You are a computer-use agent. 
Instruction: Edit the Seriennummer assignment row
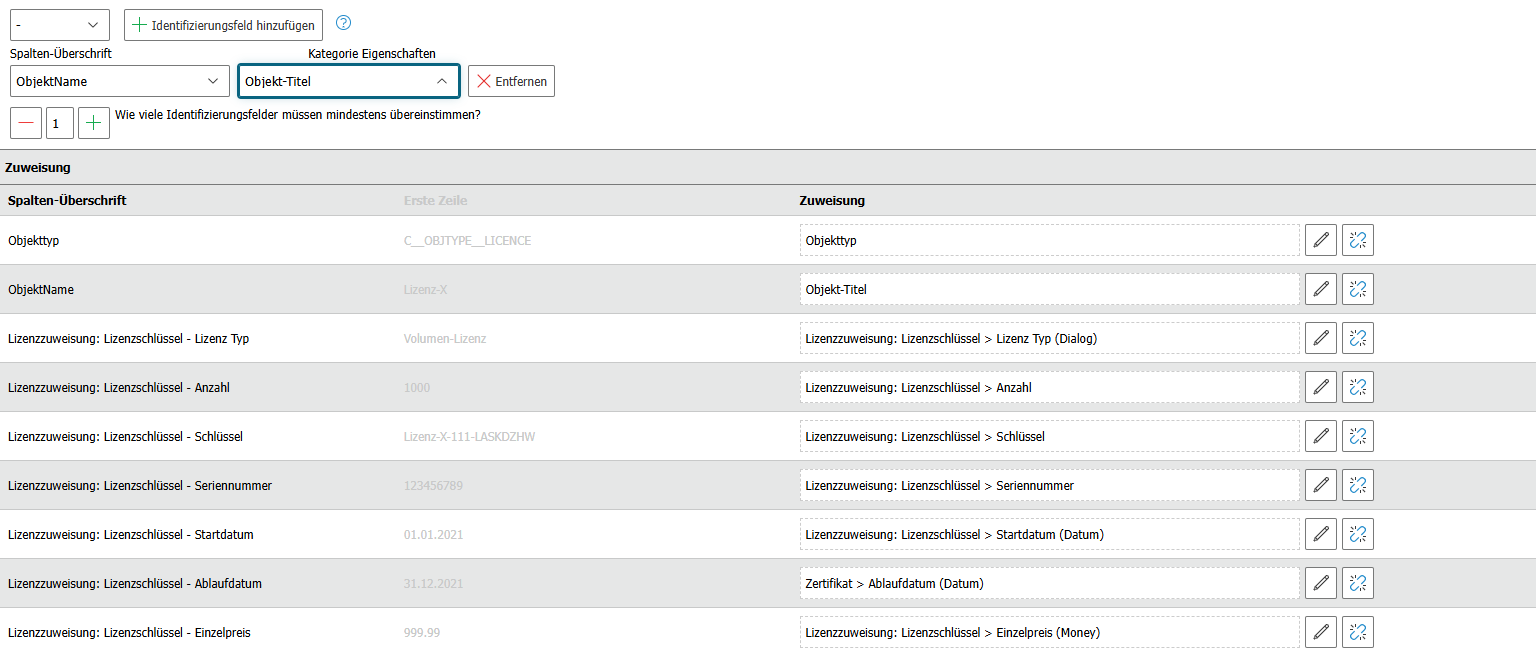[x=1321, y=485]
